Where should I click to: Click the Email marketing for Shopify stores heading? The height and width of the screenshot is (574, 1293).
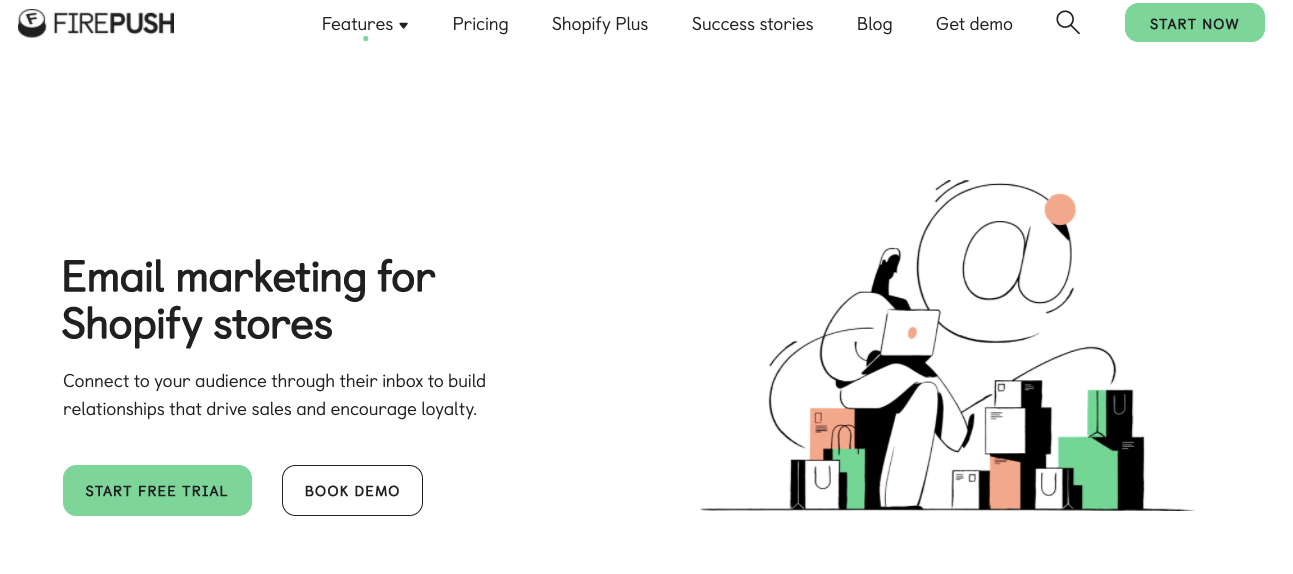click(x=249, y=300)
